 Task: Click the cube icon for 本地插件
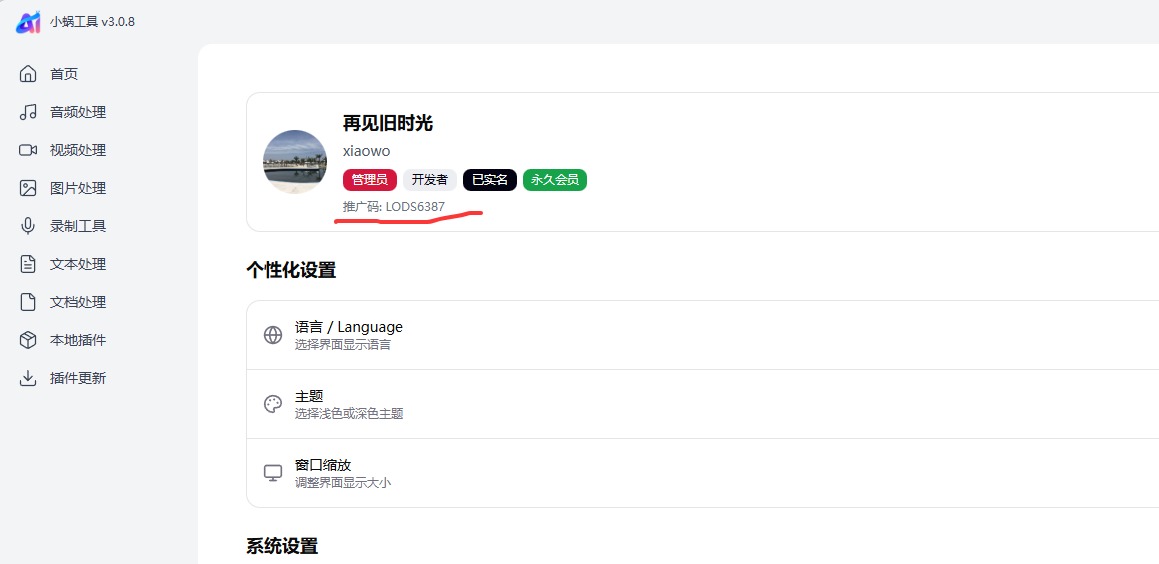point(28,340)
